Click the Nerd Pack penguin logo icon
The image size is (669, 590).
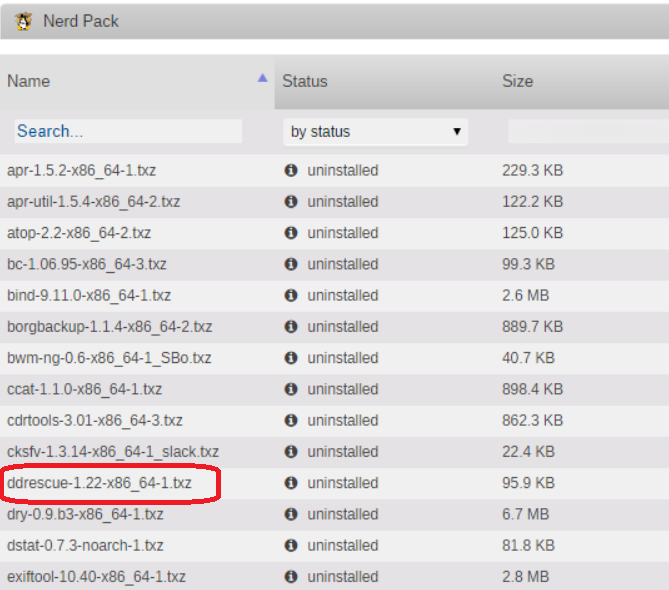coord(23,21)
